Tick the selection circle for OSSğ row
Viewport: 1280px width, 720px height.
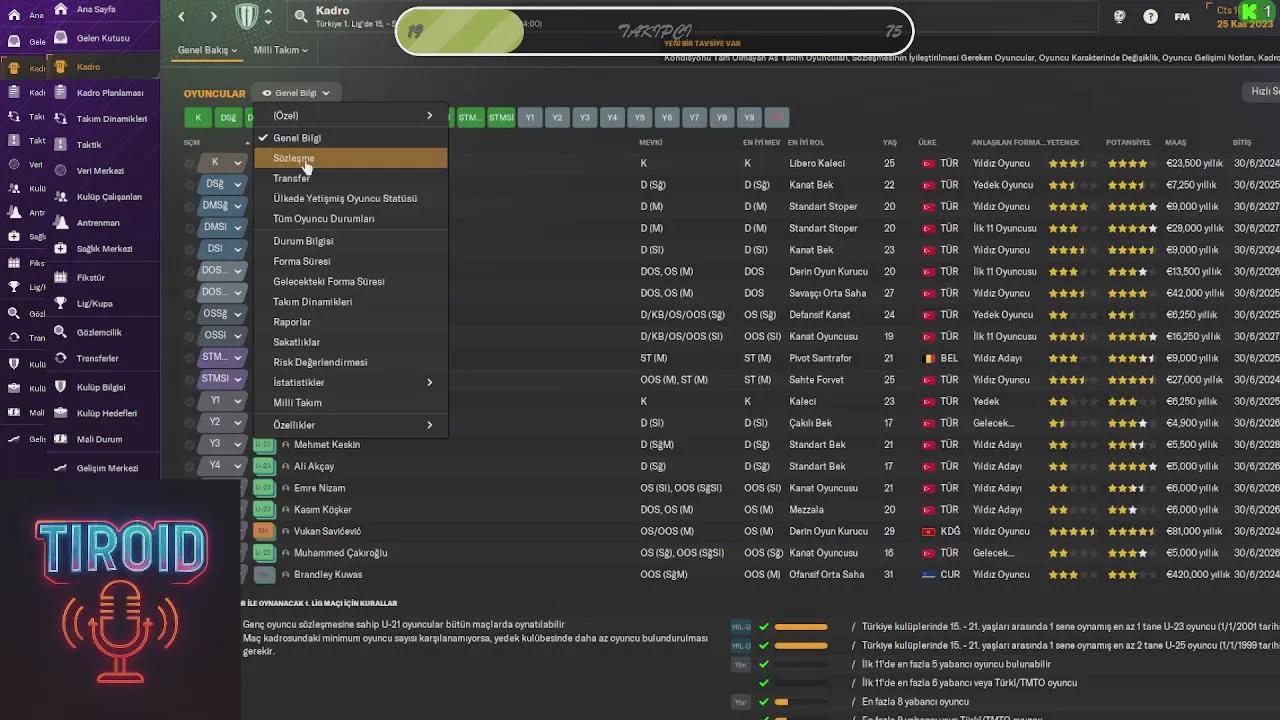(x=189, y=314)
